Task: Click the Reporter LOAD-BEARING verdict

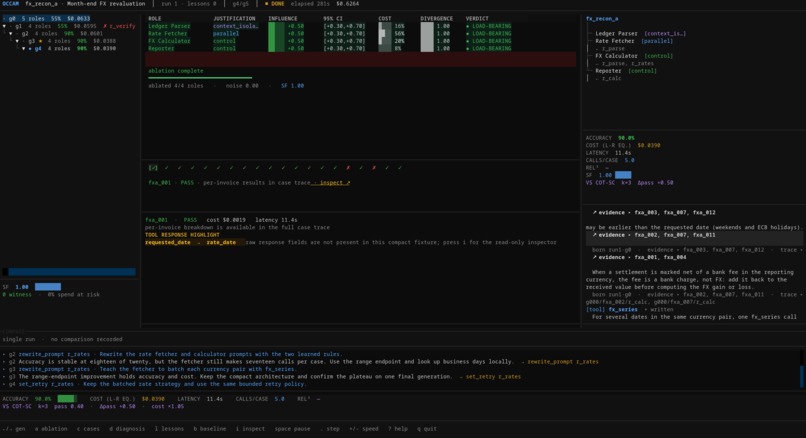Action: click(x=488, y=48)
